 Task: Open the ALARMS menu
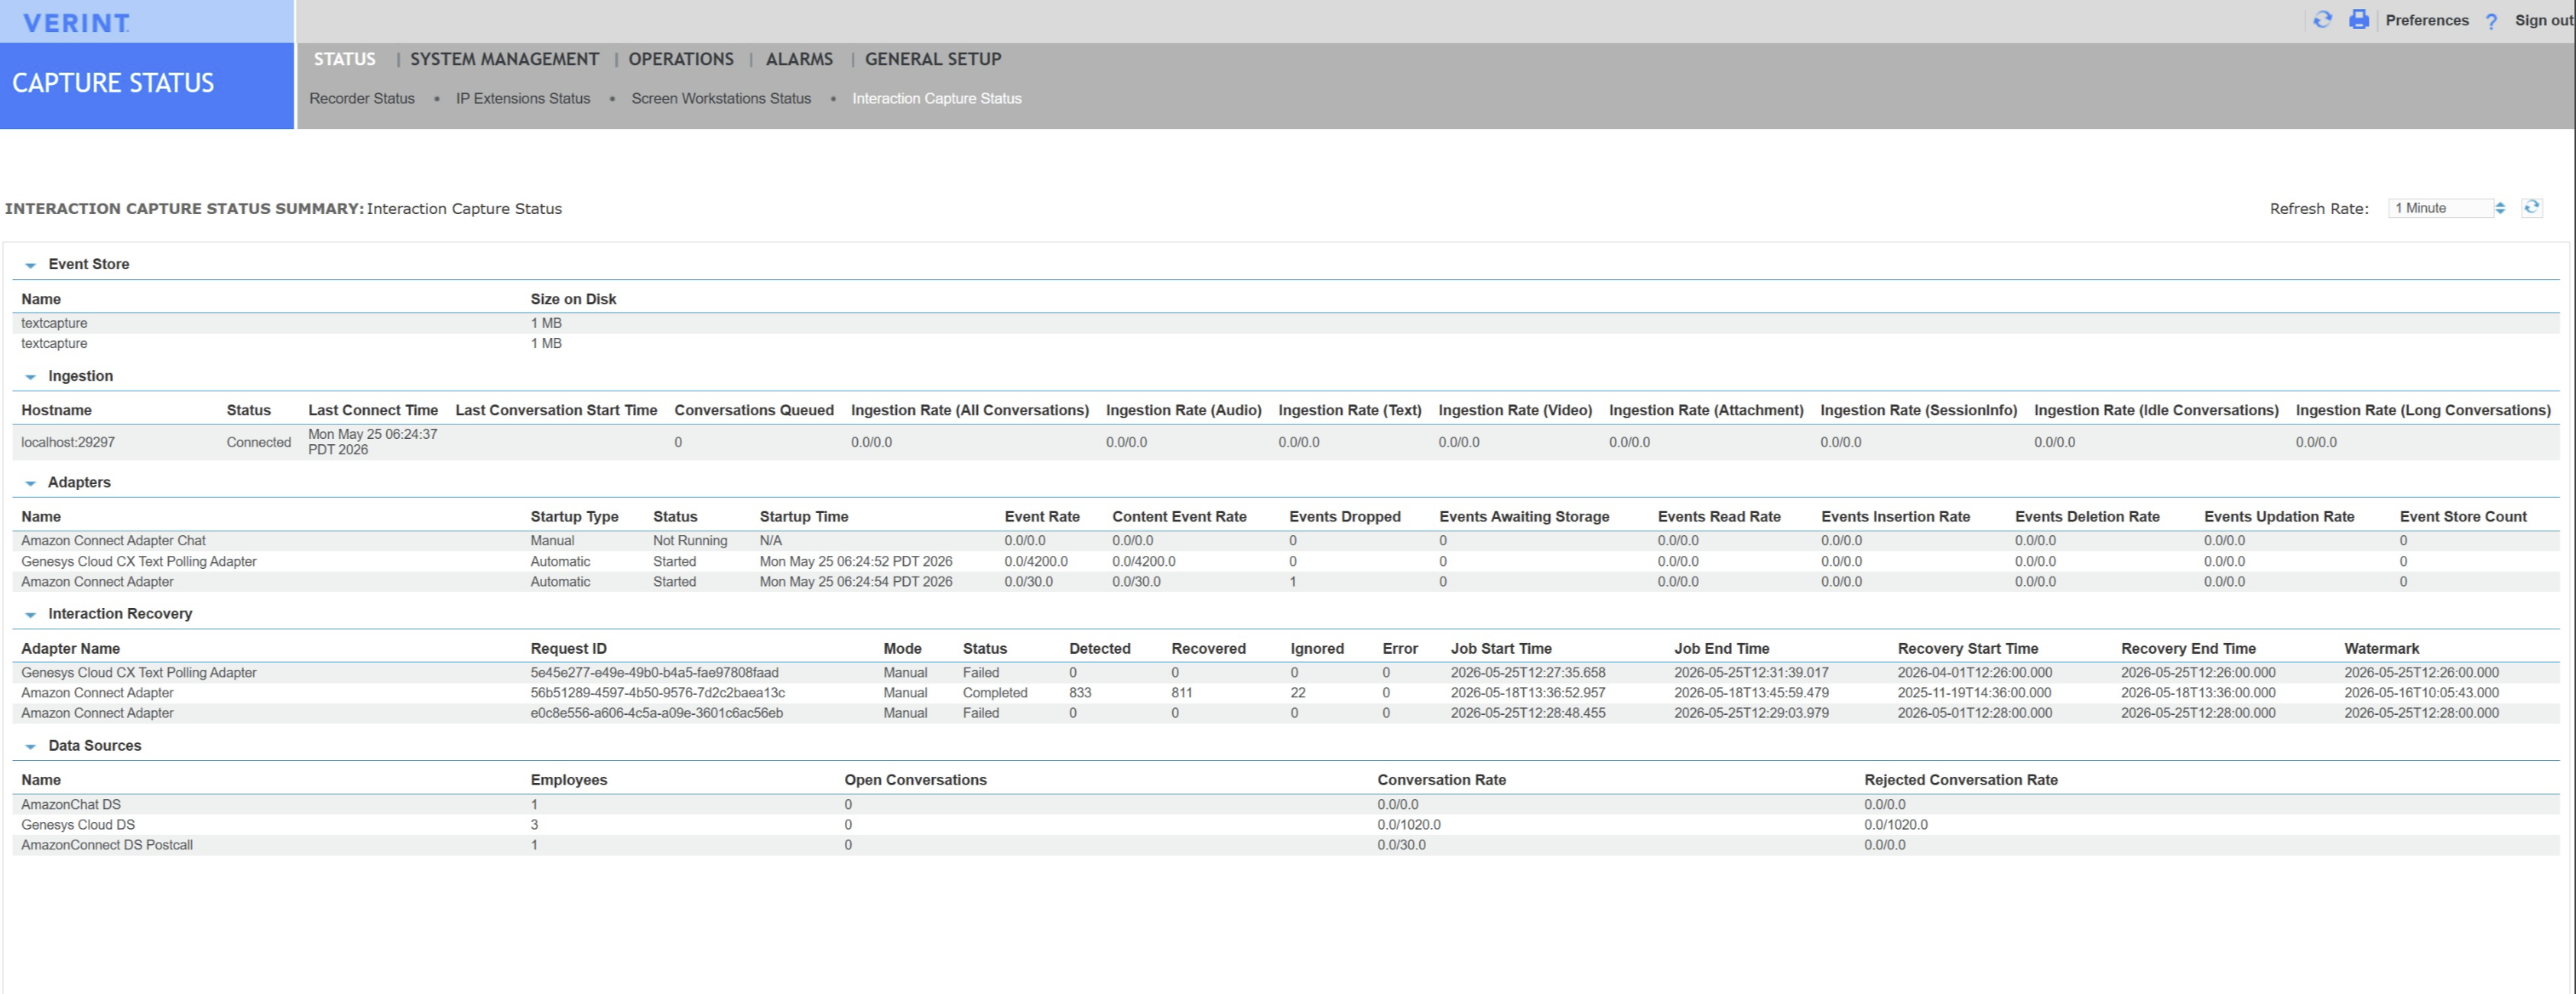point(799,59)
